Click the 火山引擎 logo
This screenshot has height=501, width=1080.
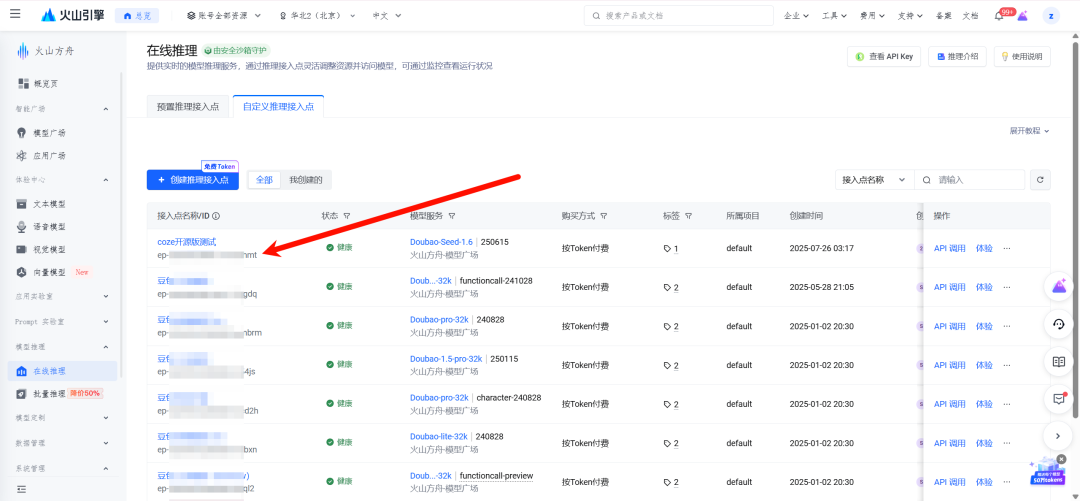click(73, 15)
